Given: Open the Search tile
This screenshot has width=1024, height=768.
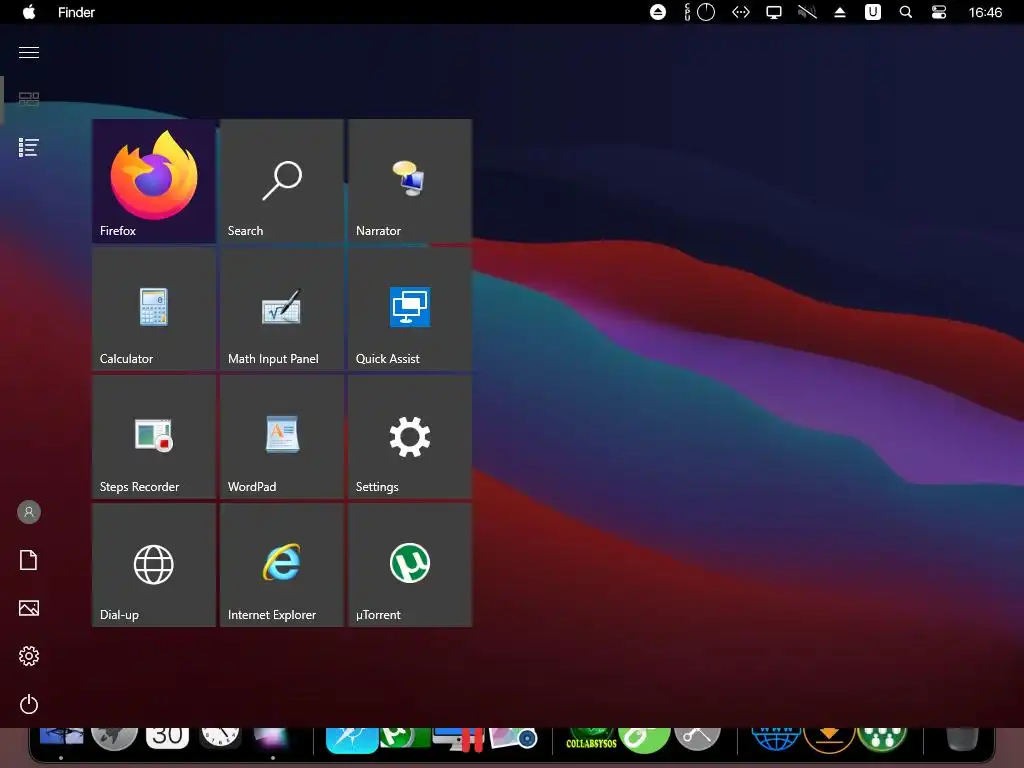Looking at the screenshot, I should click(282, 181).
